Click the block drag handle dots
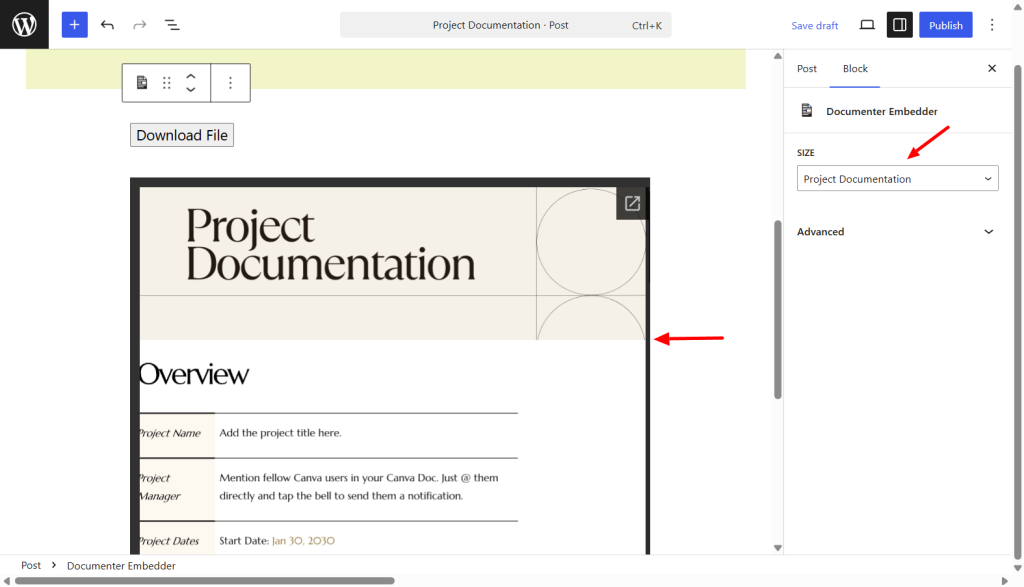 click(166, 83)
